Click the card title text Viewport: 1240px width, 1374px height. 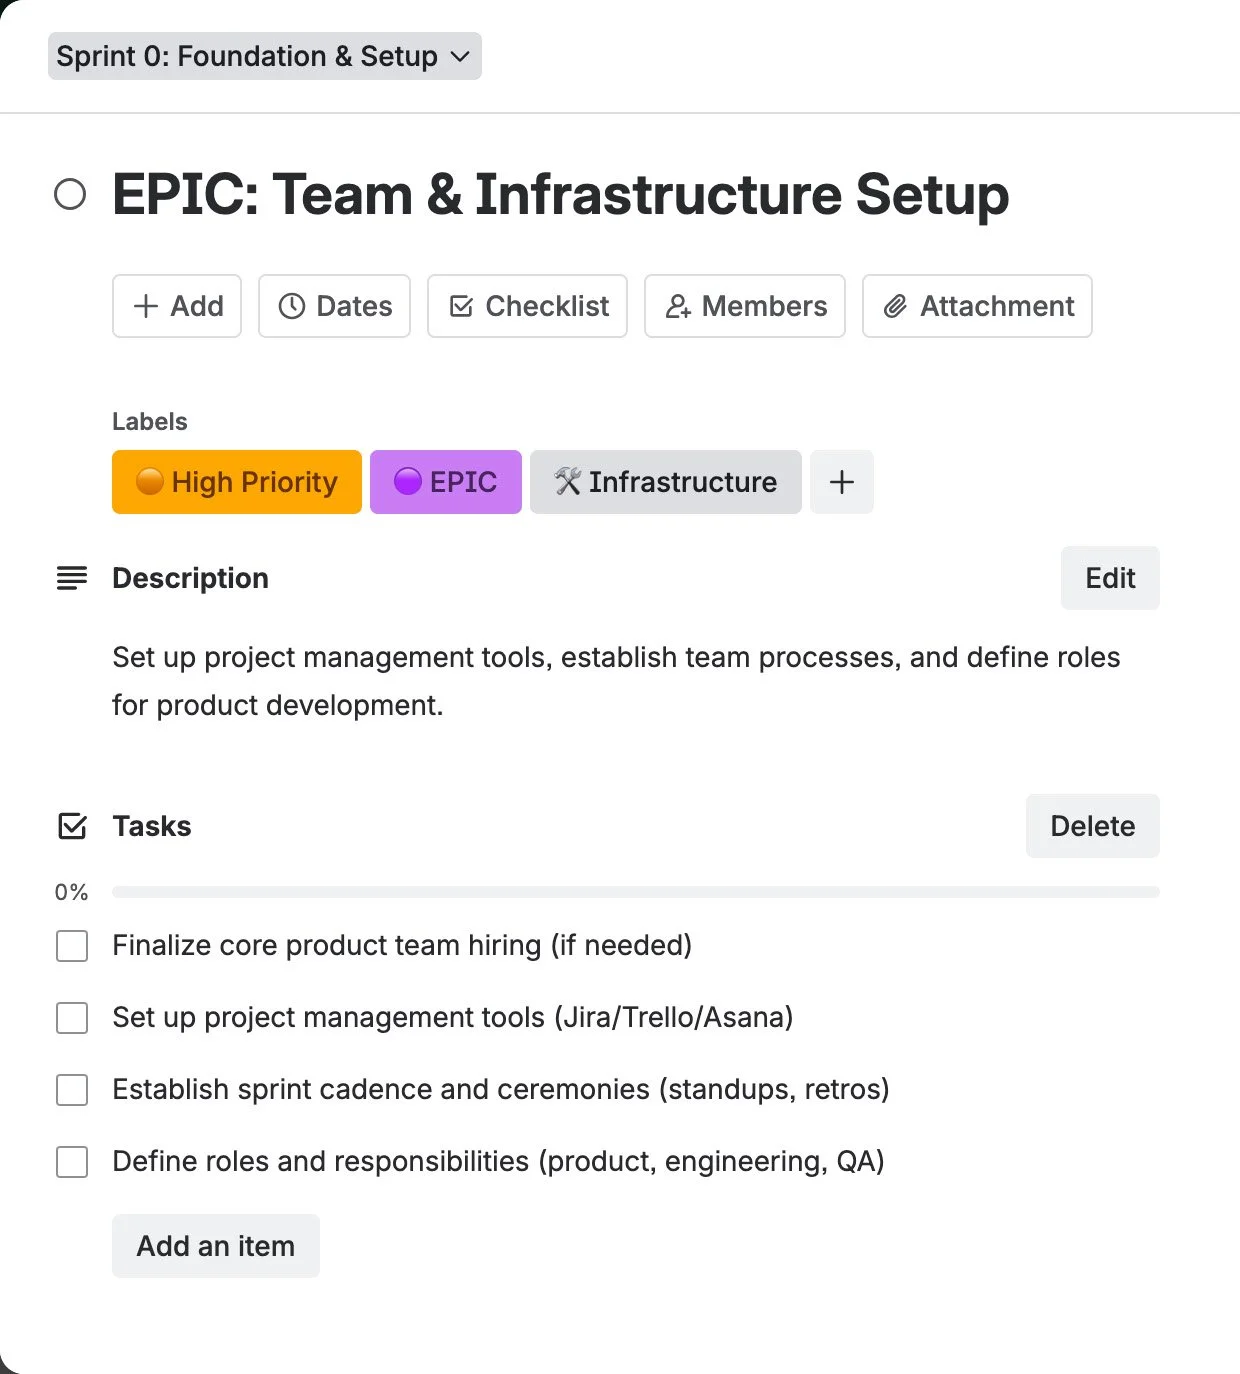pyautogui.click(x=560, y=195)
